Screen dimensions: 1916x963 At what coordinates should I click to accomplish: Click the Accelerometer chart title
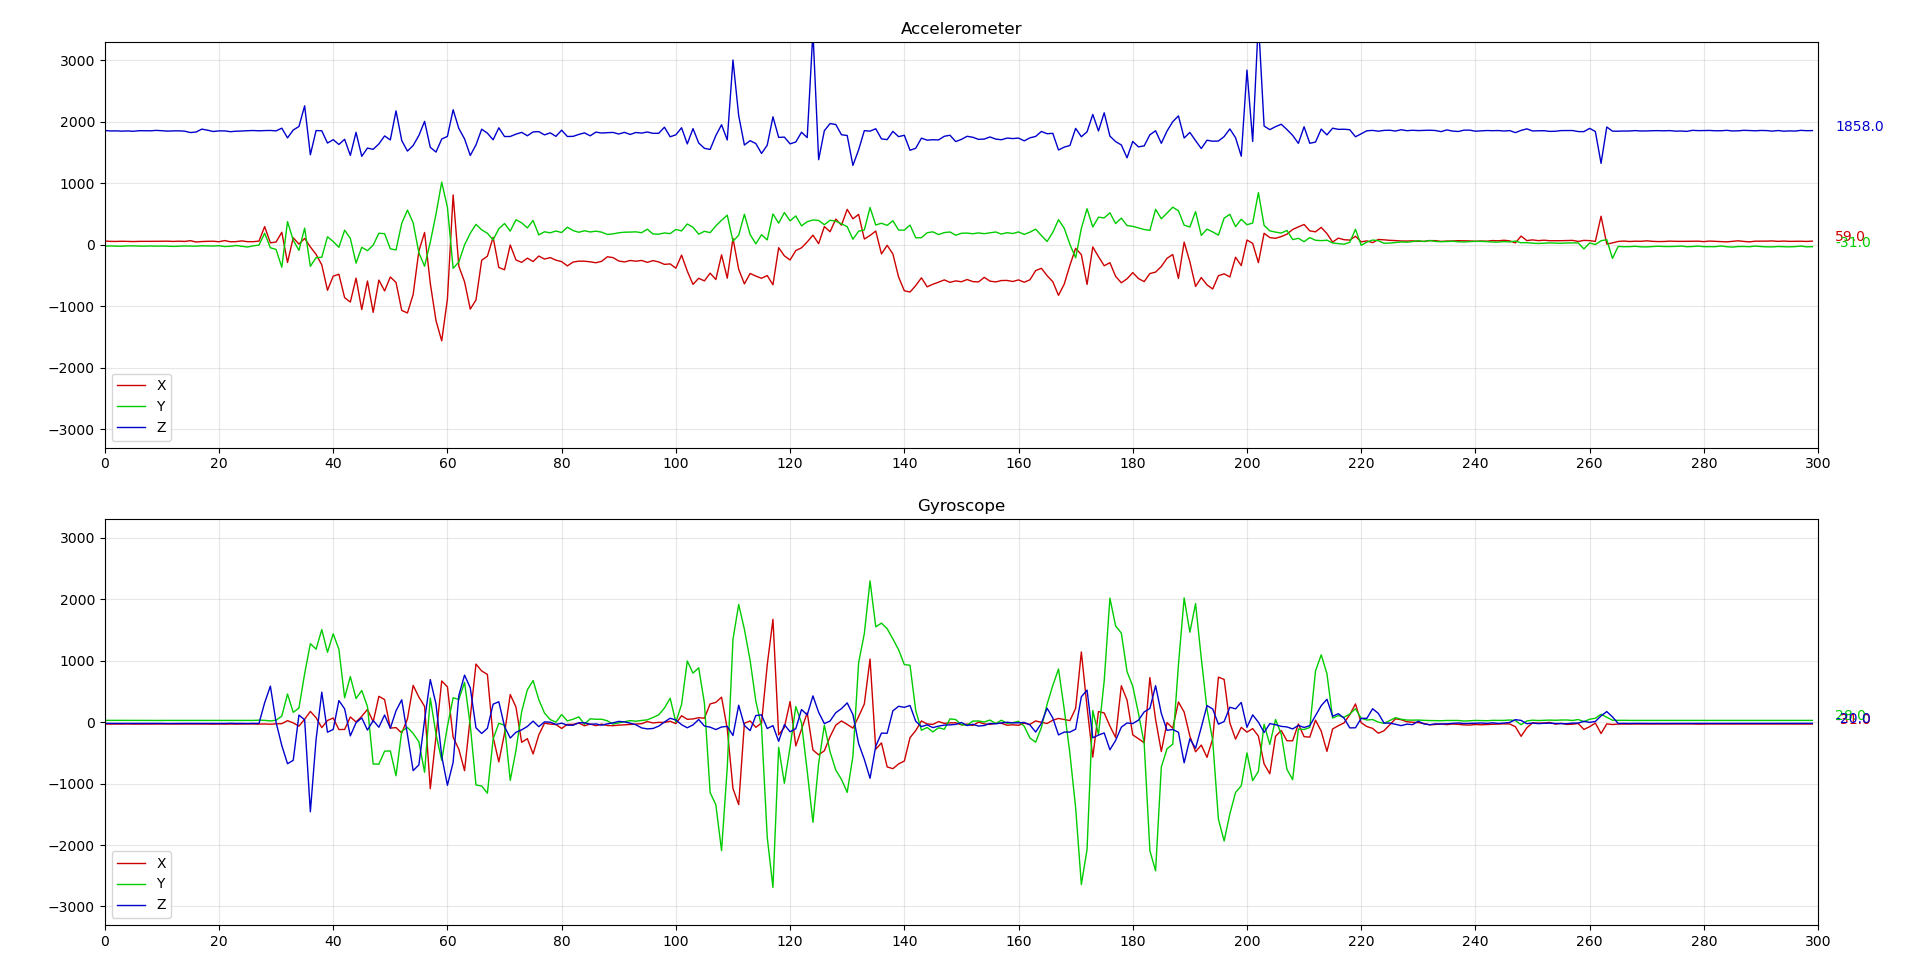pyautogui.click(x=960, y=29)
